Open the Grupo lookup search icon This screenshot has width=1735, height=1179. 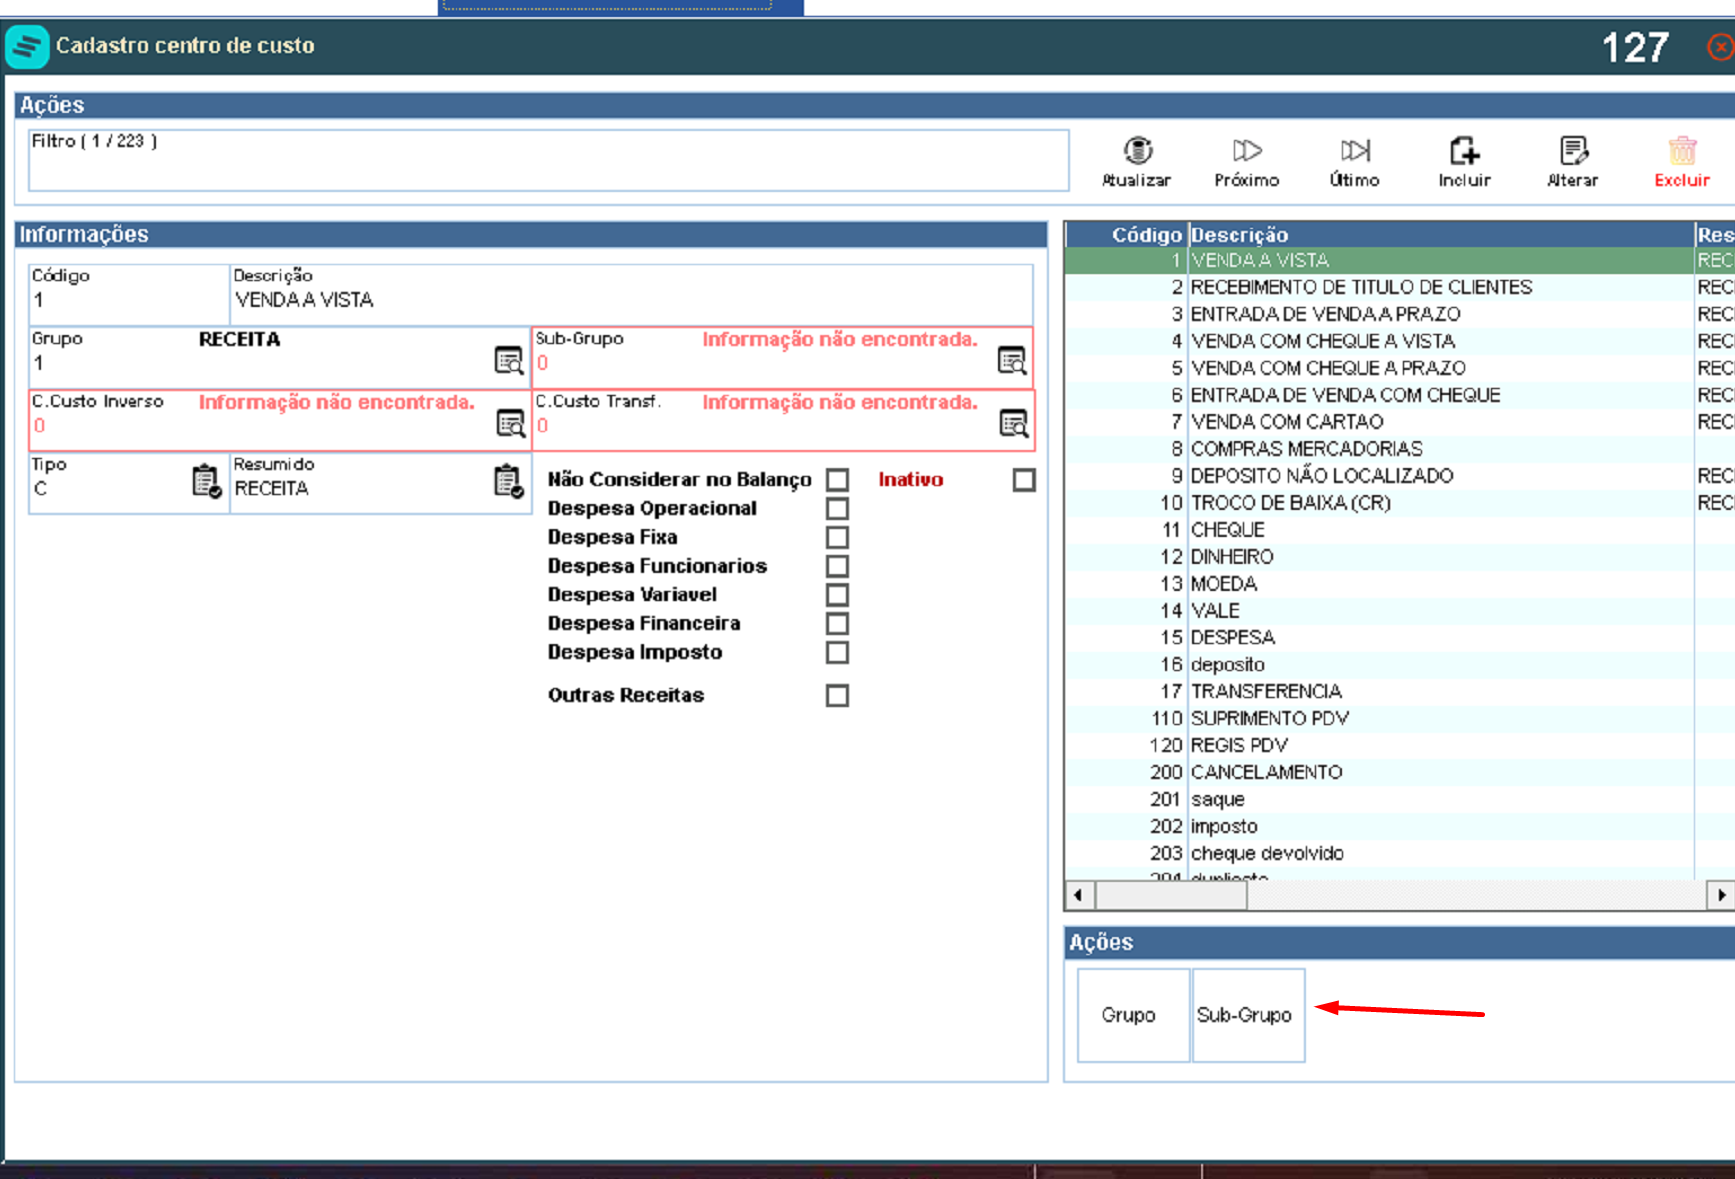(x=509, y=360)
